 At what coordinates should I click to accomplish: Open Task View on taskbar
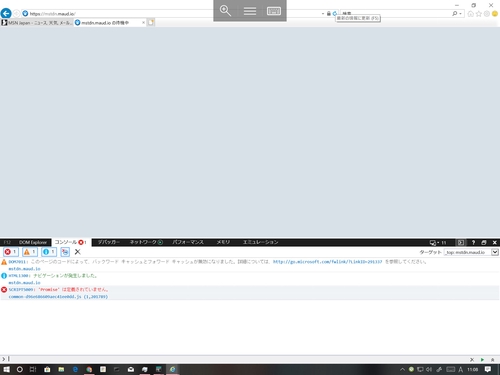33,369
